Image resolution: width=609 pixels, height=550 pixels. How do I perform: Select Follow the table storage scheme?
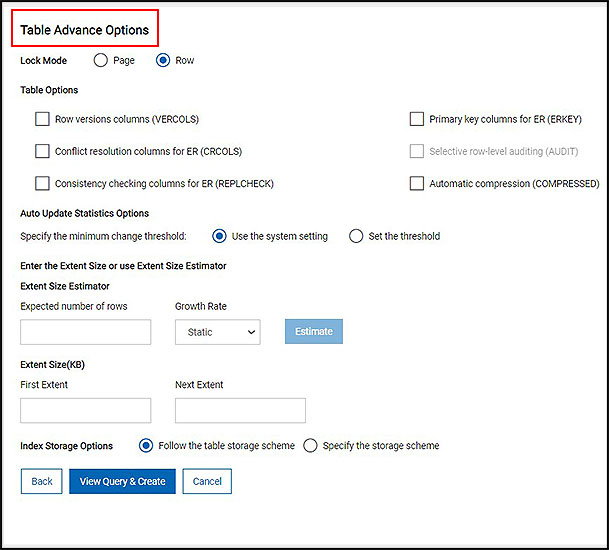[x=147, y=445]
